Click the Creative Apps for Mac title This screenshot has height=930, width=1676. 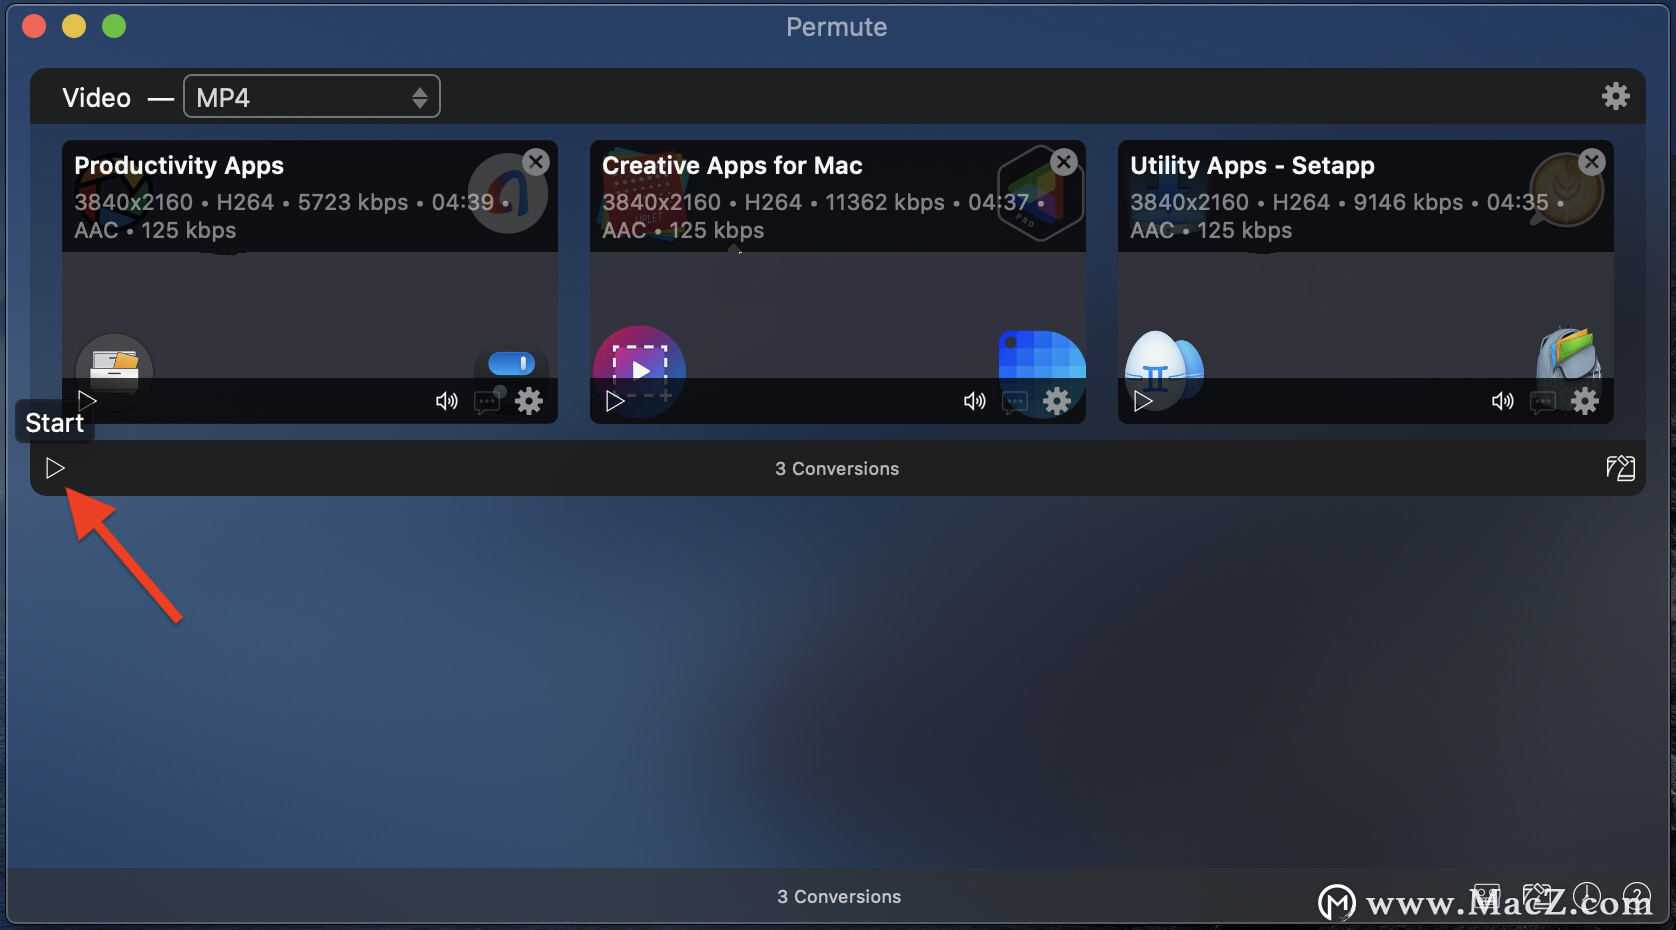(x=732, y=166)
